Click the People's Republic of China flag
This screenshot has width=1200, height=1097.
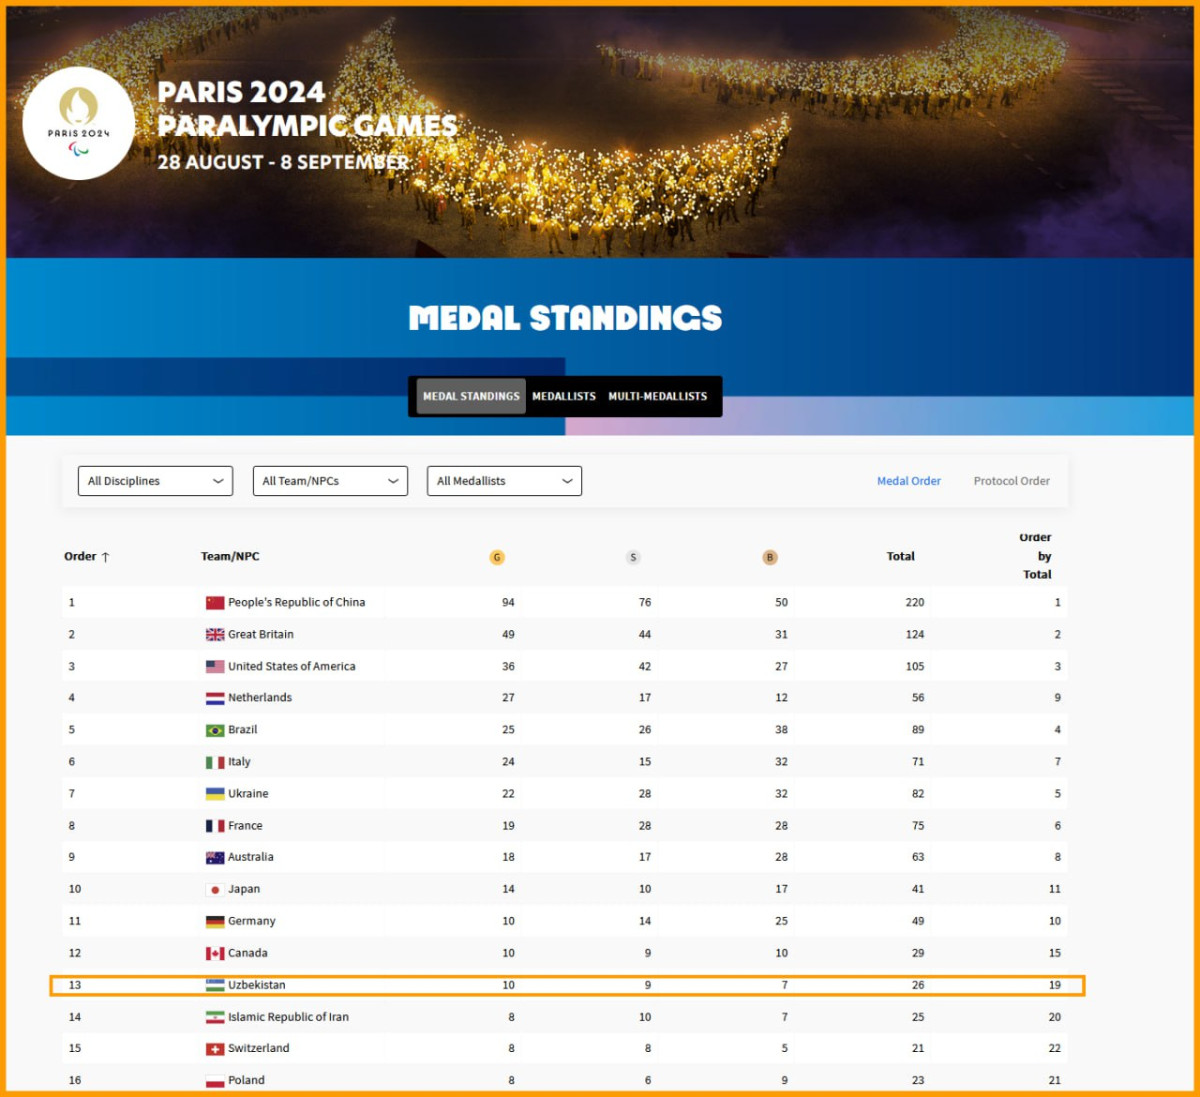pyautogui.click(x=215, y=602)
